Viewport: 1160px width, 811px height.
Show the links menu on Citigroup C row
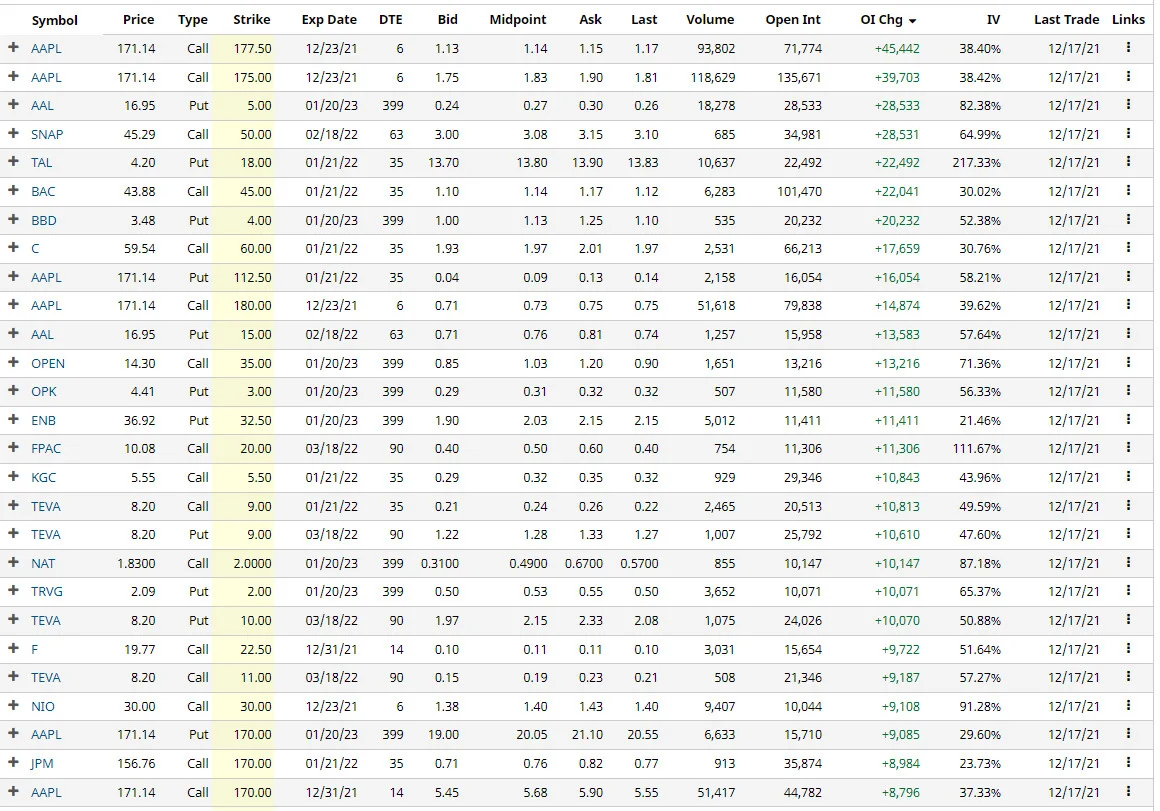coord(1128,247)
